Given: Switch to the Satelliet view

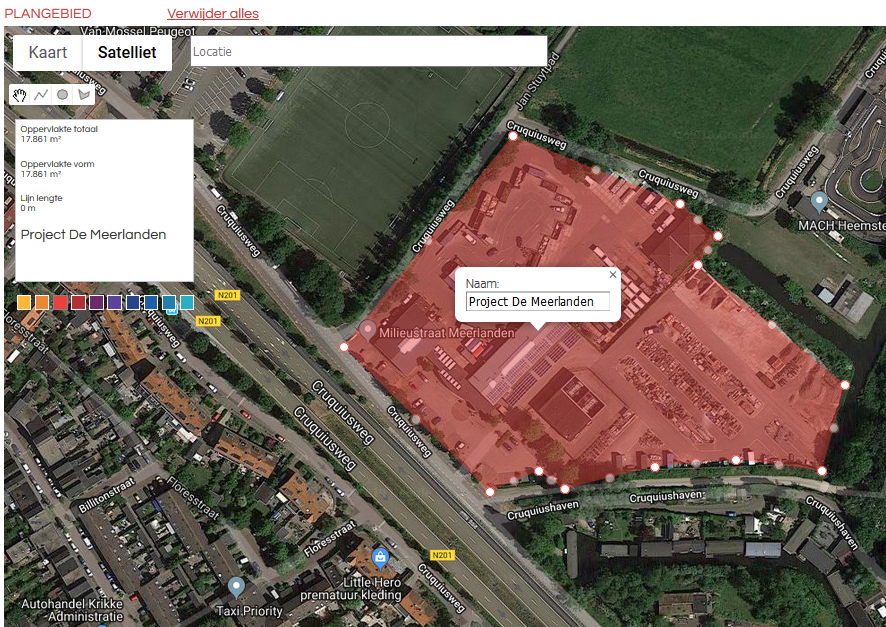Looking at the screenshot, I should pos(127,53).
